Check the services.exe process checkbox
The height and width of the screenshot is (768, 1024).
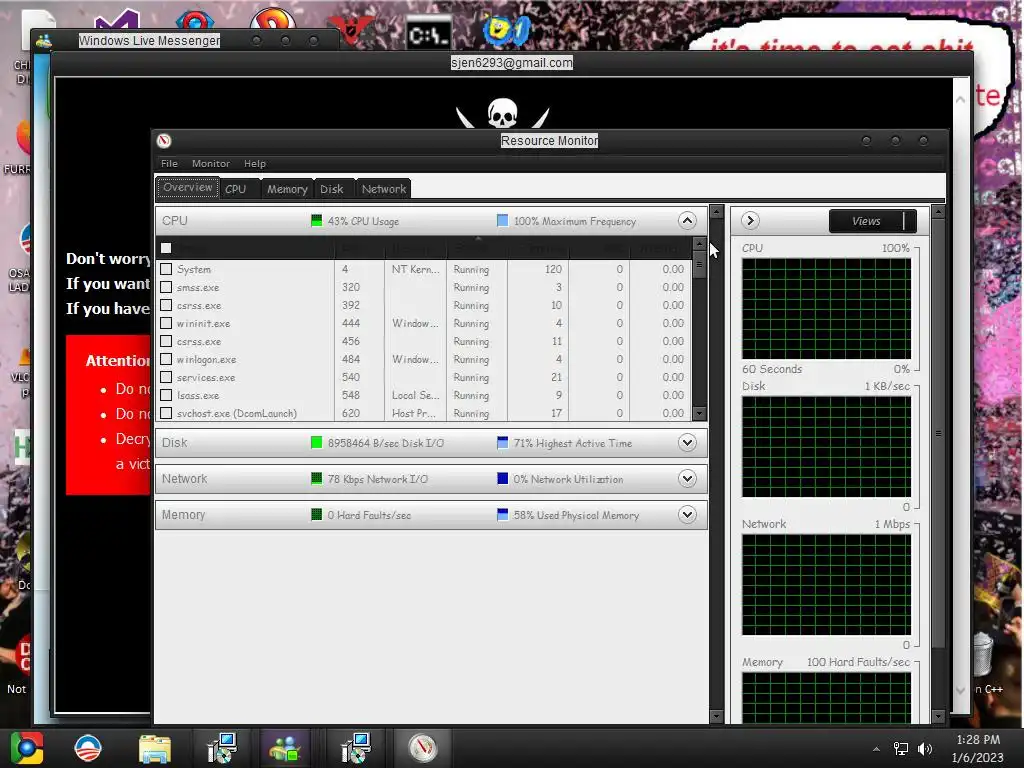pyautogui.click(x=166, y=377)
